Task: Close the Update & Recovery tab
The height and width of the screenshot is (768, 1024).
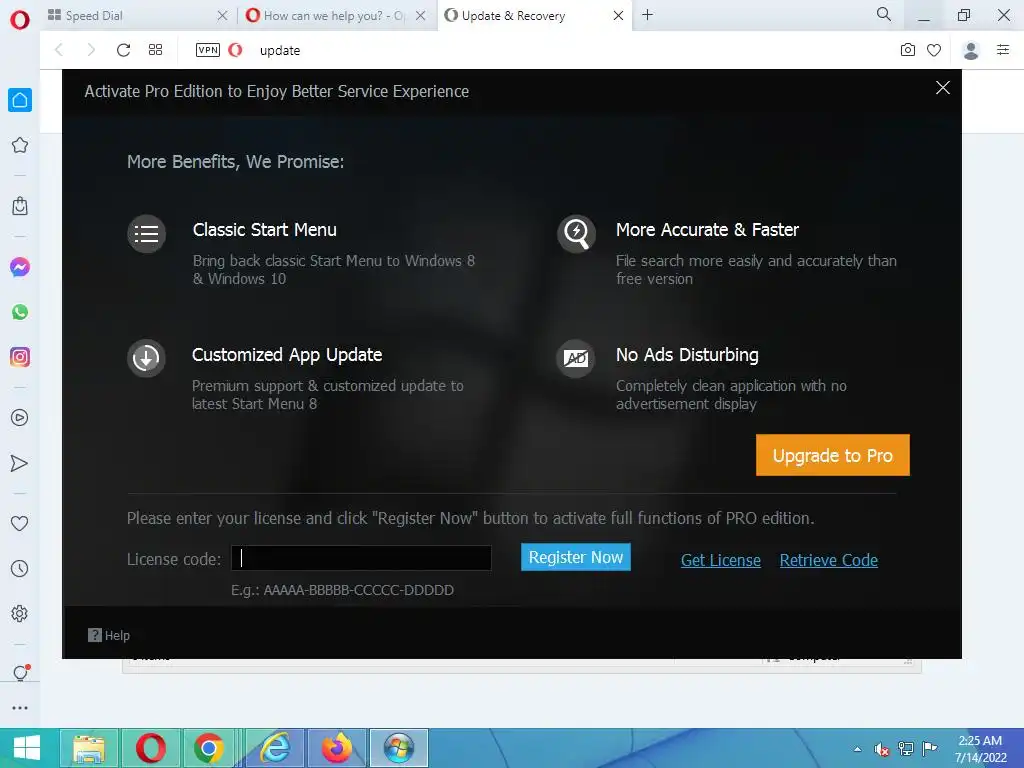Action: (618, 16)
